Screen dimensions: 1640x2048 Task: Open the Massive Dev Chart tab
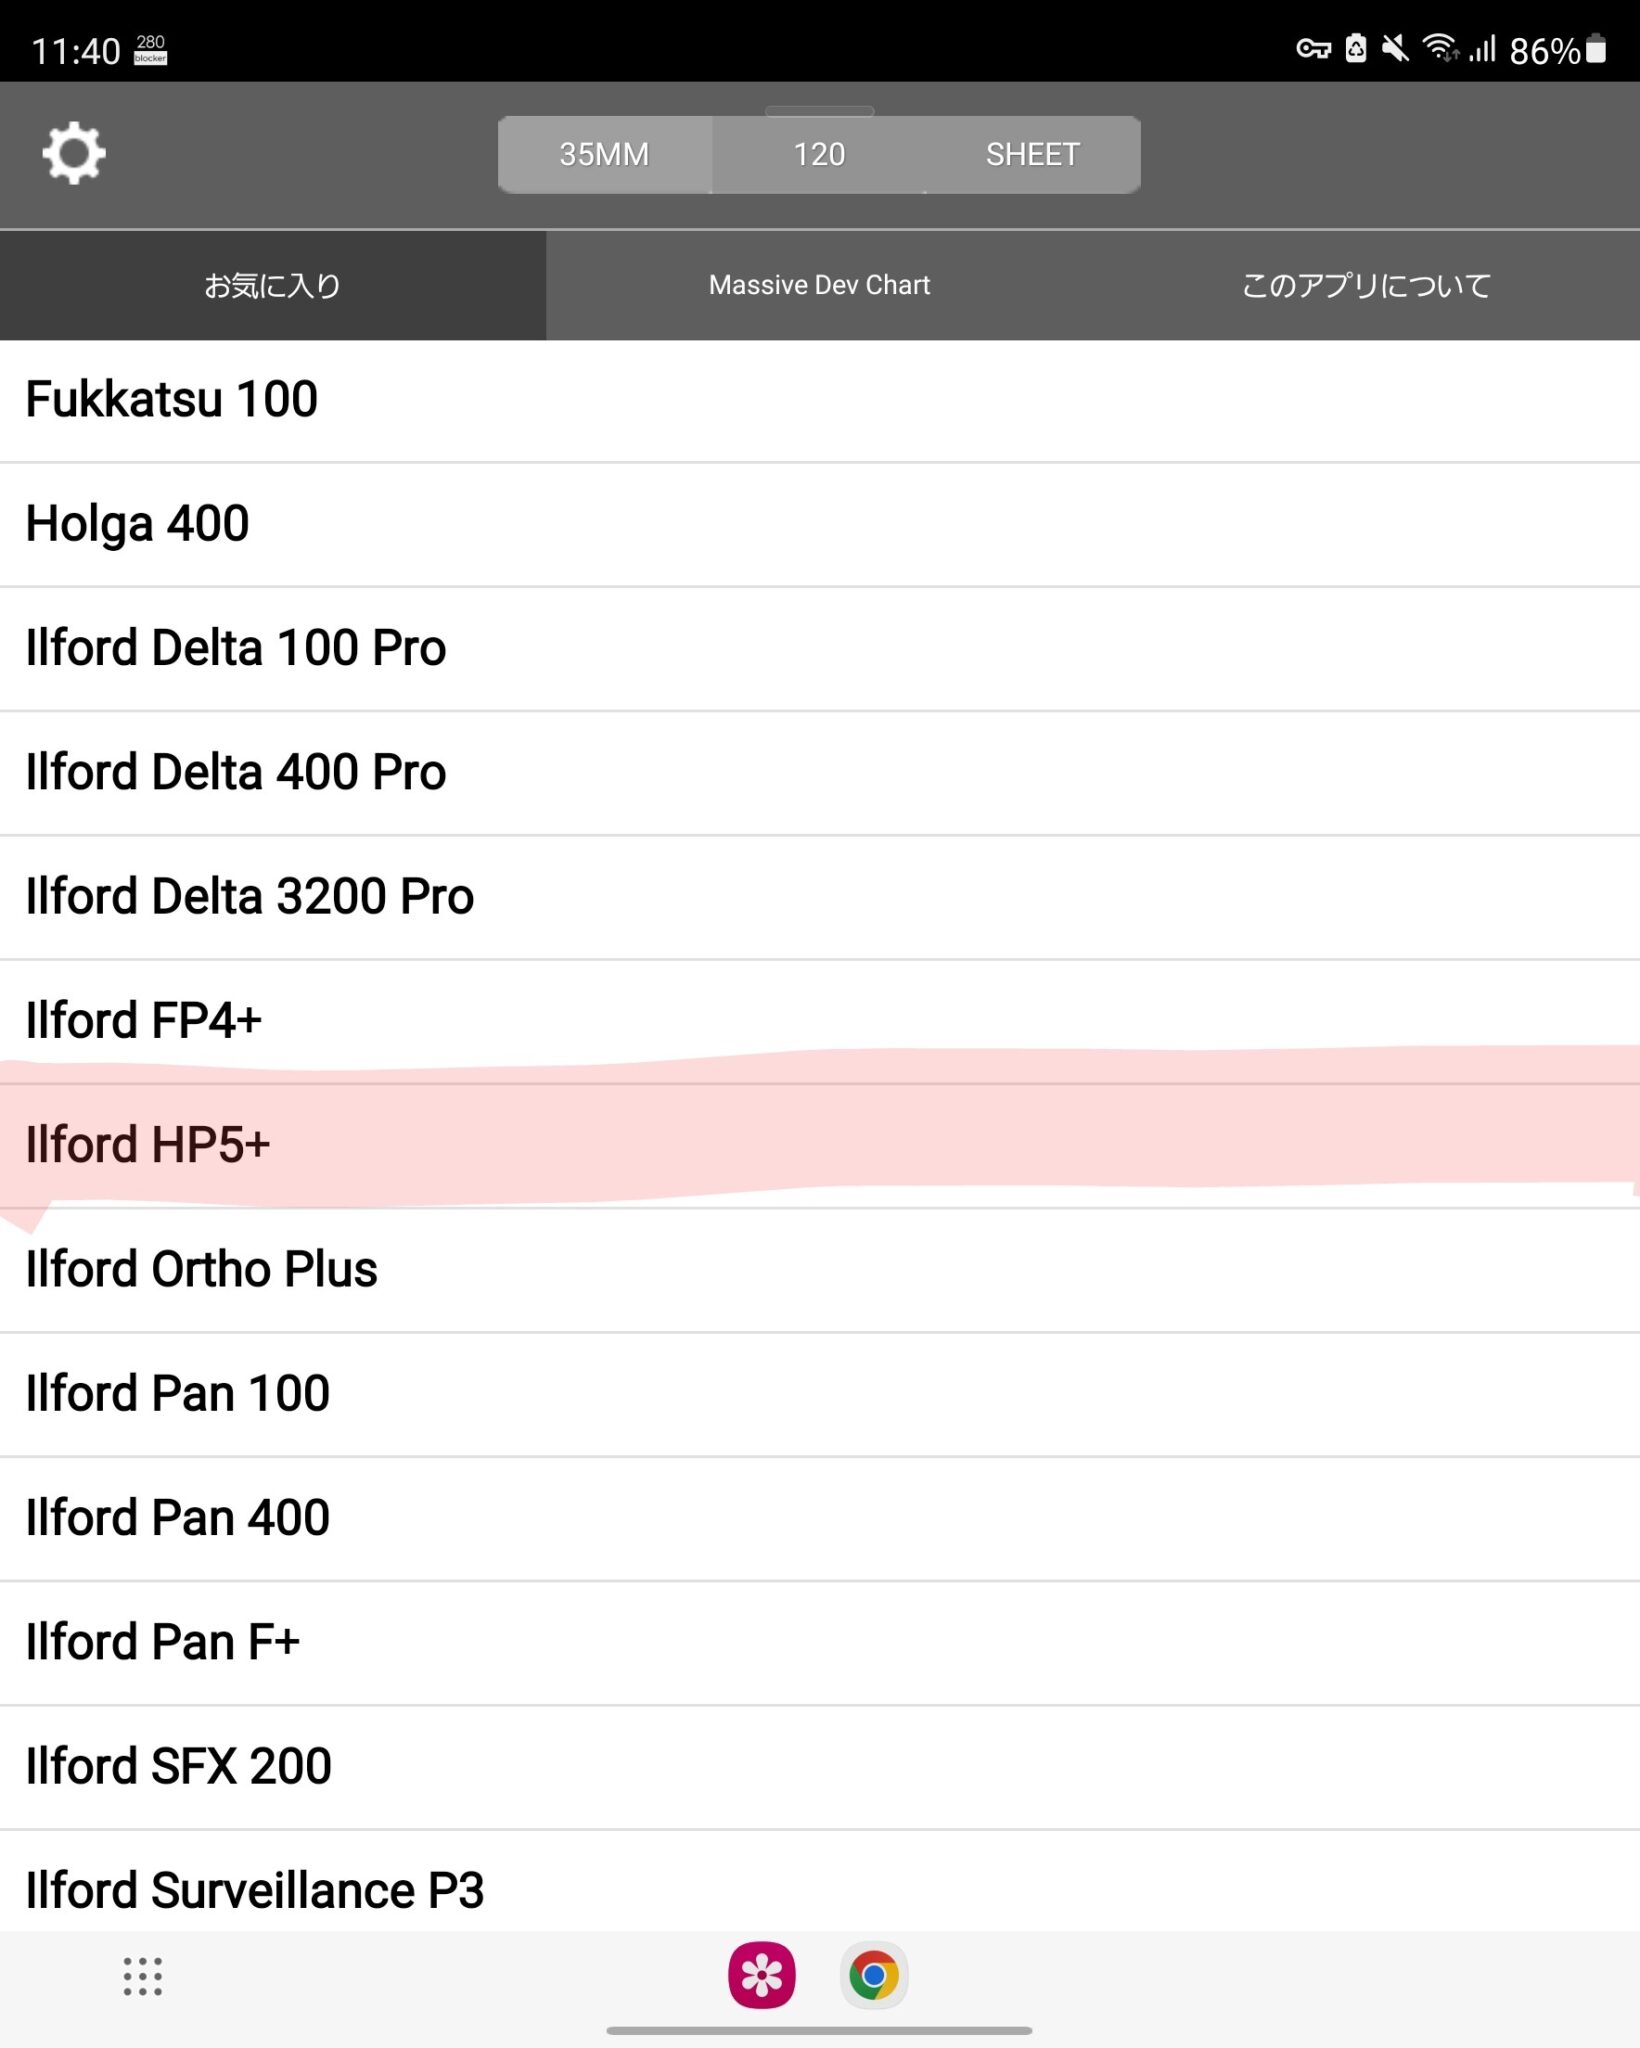(819, 286)
